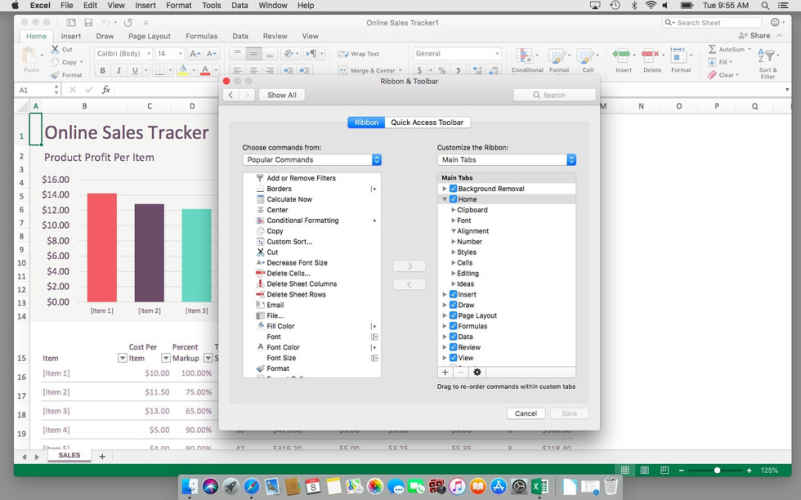The width and height of the screenshot is (801, 500).
Task: Expand the Clipboard group under Home
Action: tap(453, 210)
